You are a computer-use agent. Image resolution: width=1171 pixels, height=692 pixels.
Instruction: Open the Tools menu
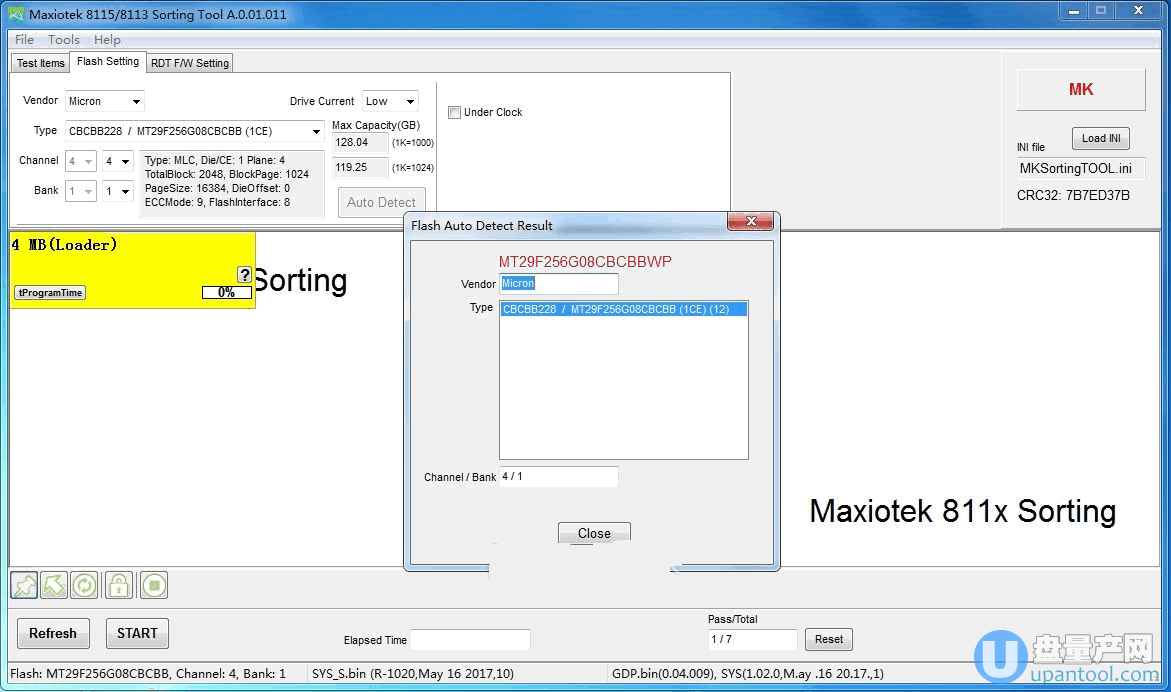[x=64, y=40]
